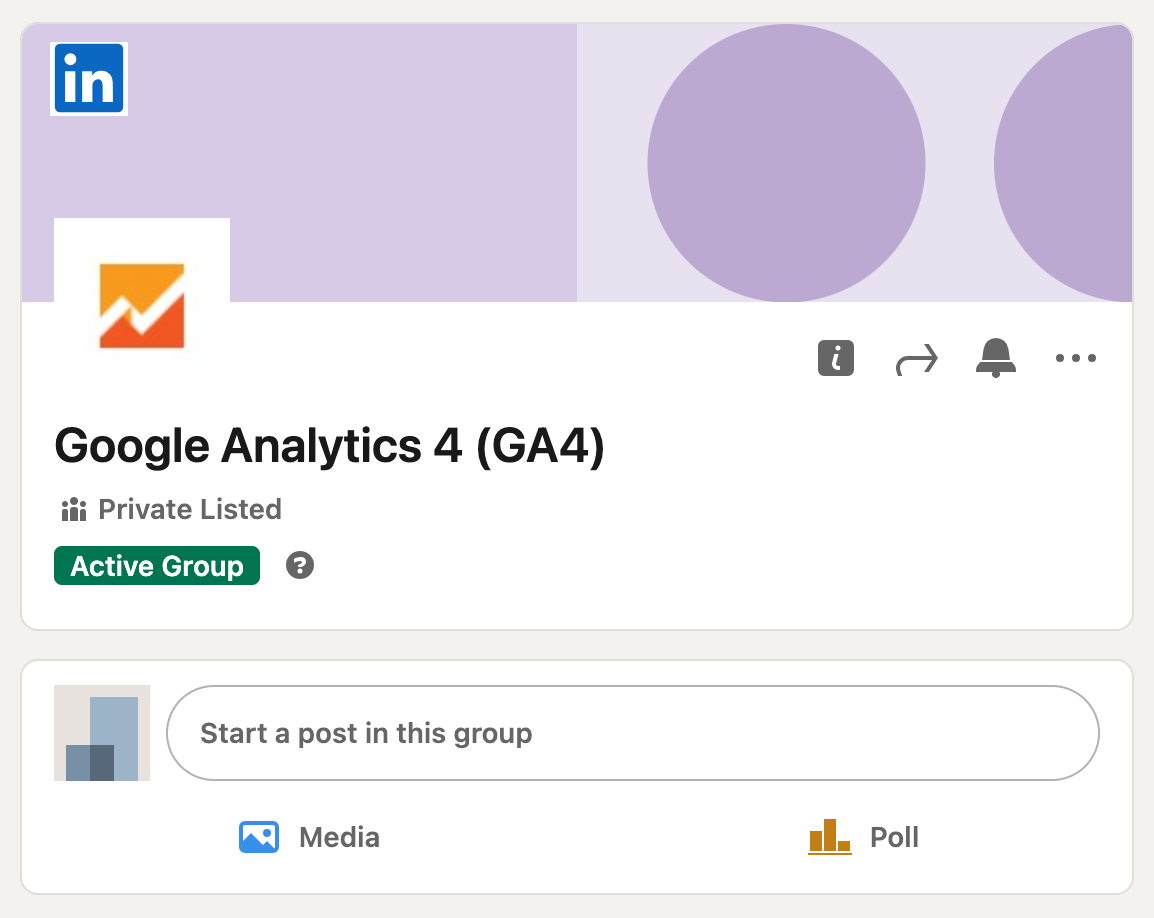This screenshot has width=1154, height=918.
Task: Share the group using the arrow icon
Action: [916, 358]
